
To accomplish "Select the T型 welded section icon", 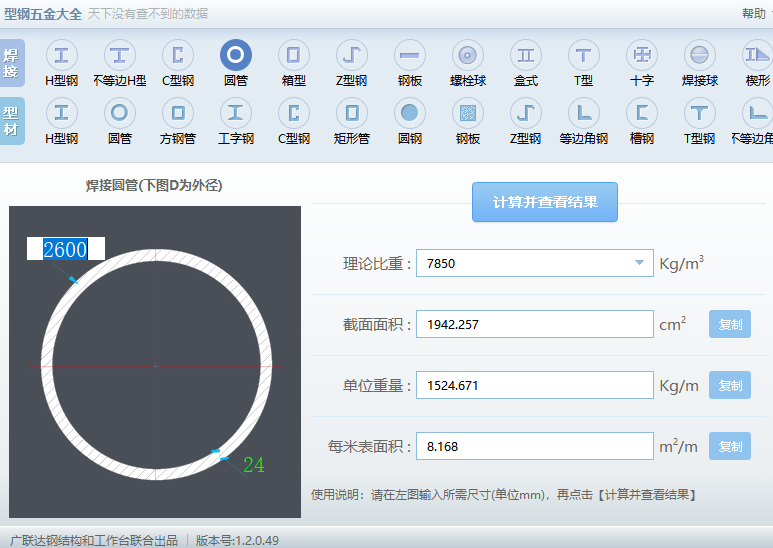I will [x=584, y=55].
